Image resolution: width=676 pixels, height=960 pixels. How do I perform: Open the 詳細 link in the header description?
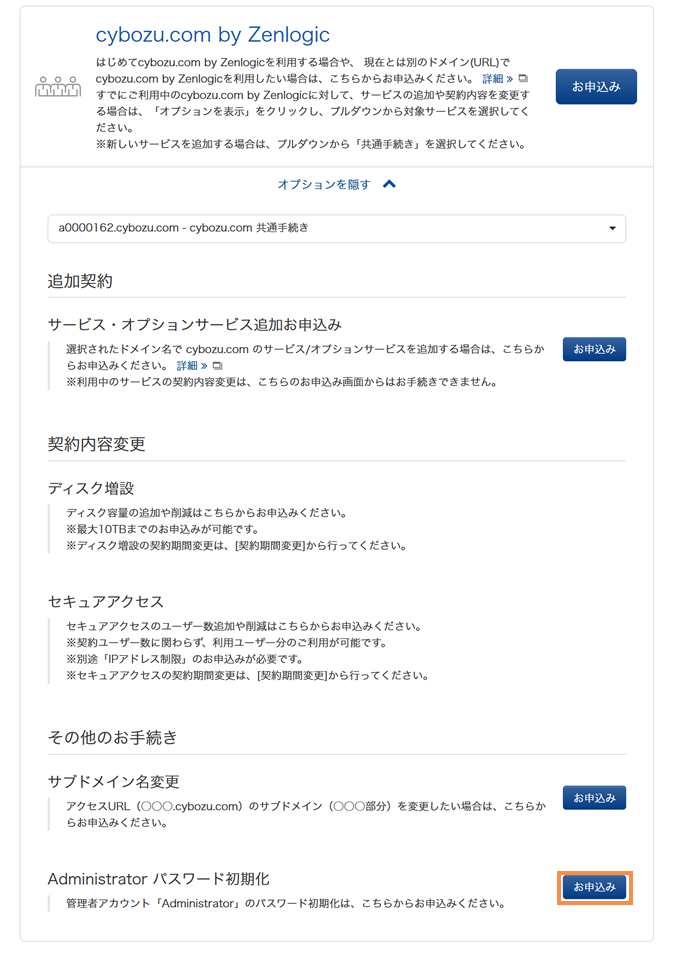(497, 78)
